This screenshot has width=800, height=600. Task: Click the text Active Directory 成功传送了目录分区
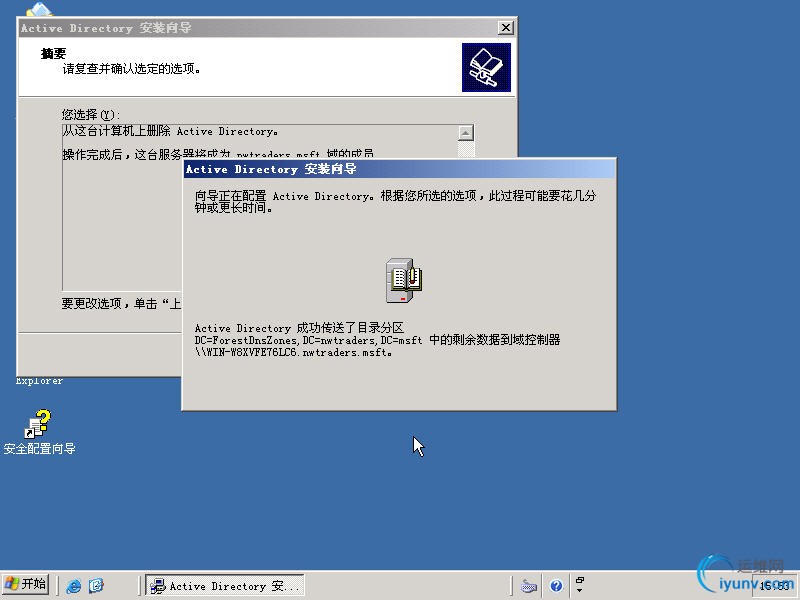[x=299, y=328]
